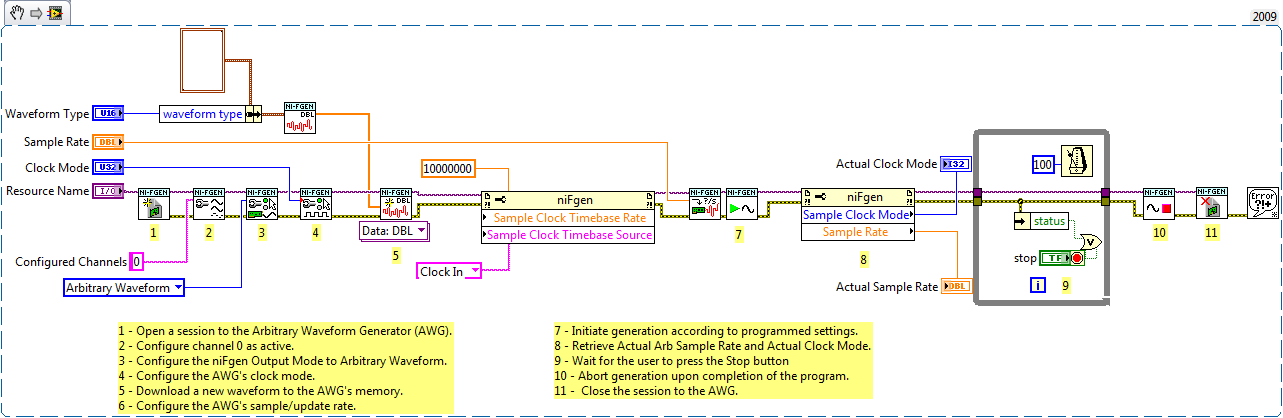Click the 10000000 numeric constant

point(448,169)
